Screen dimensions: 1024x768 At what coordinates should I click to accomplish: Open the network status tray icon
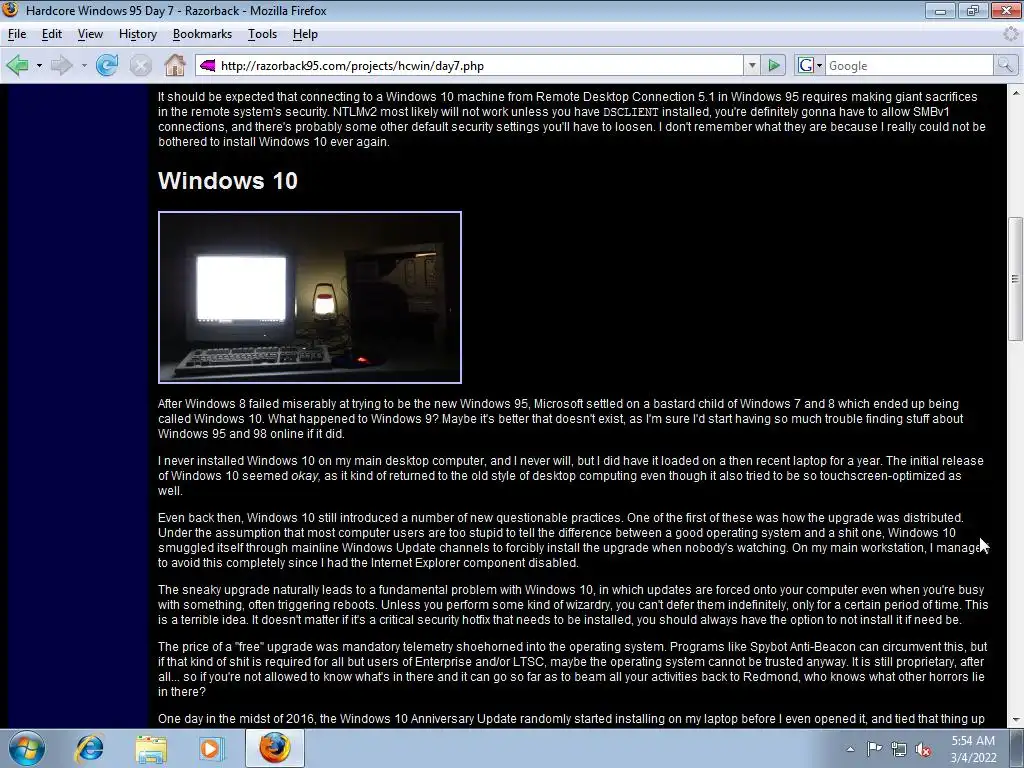(899, 749)
